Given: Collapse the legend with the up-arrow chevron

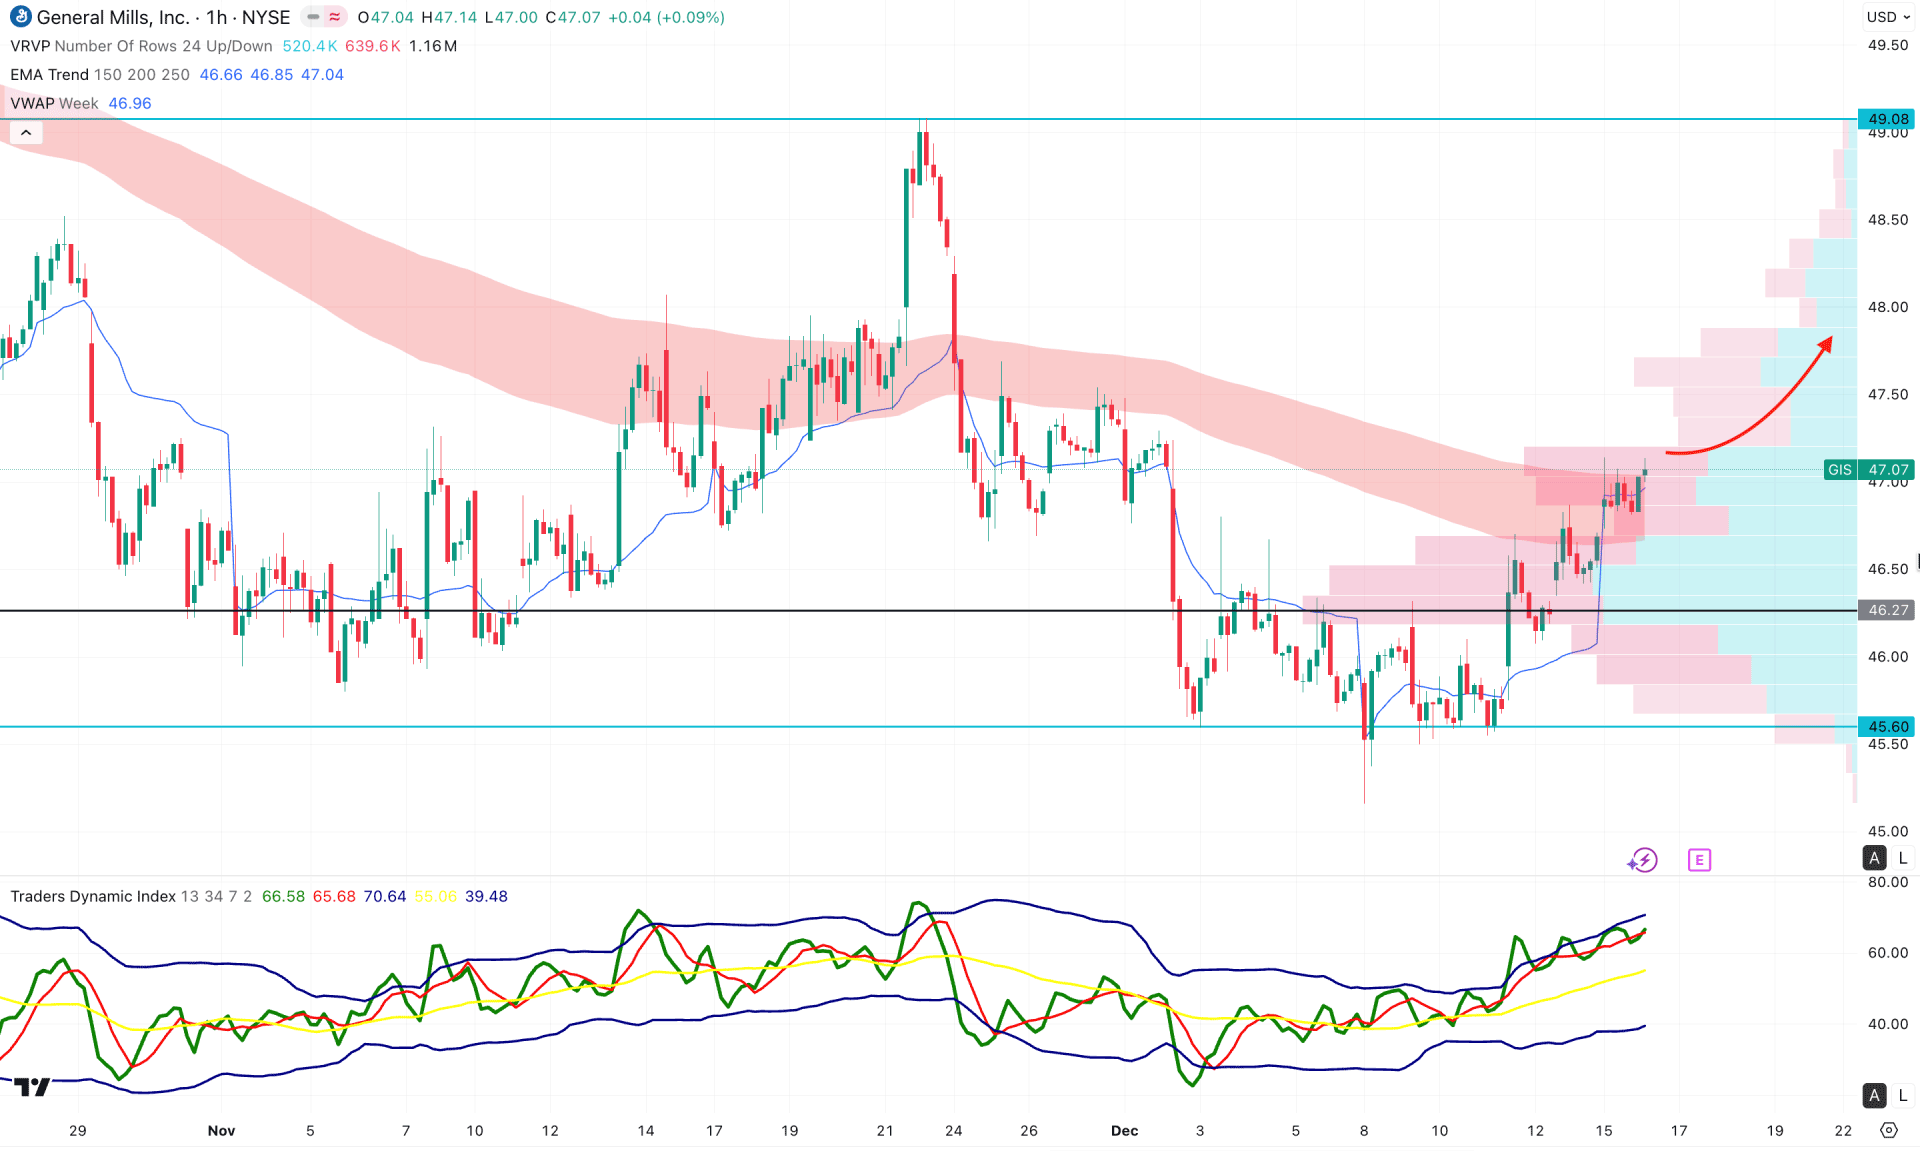Looking at the screenshot, I should (x=25, y=131).
